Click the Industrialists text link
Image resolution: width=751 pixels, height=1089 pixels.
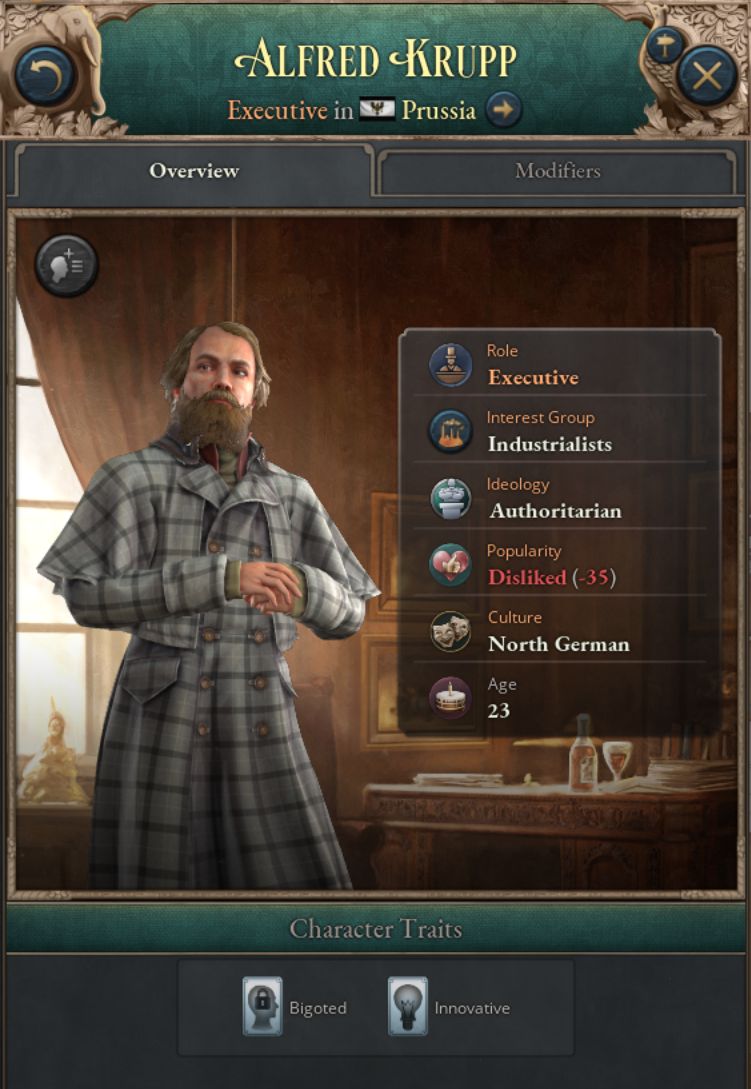[x=550, y=444]
